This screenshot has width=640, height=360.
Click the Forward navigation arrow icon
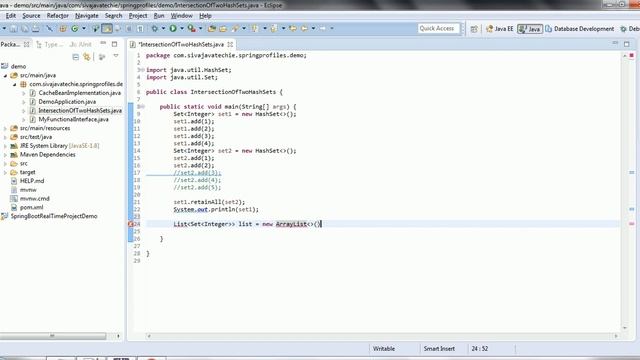323,29
